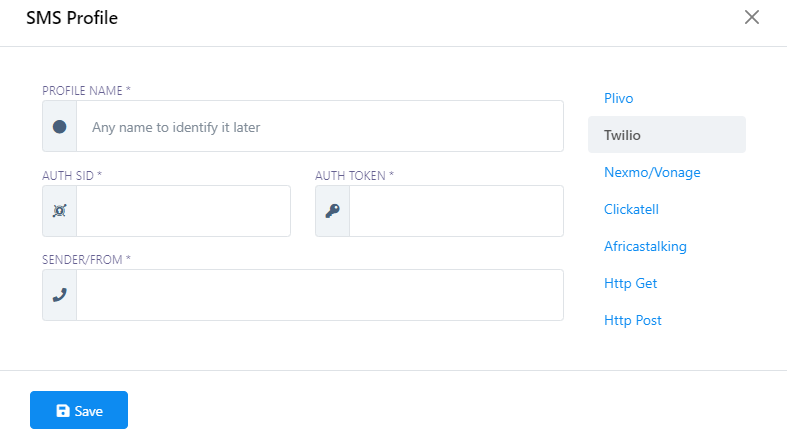Click the PROFILE NAME field label
The width and height of the screenshot is (787, 436).
click(86, 90)
